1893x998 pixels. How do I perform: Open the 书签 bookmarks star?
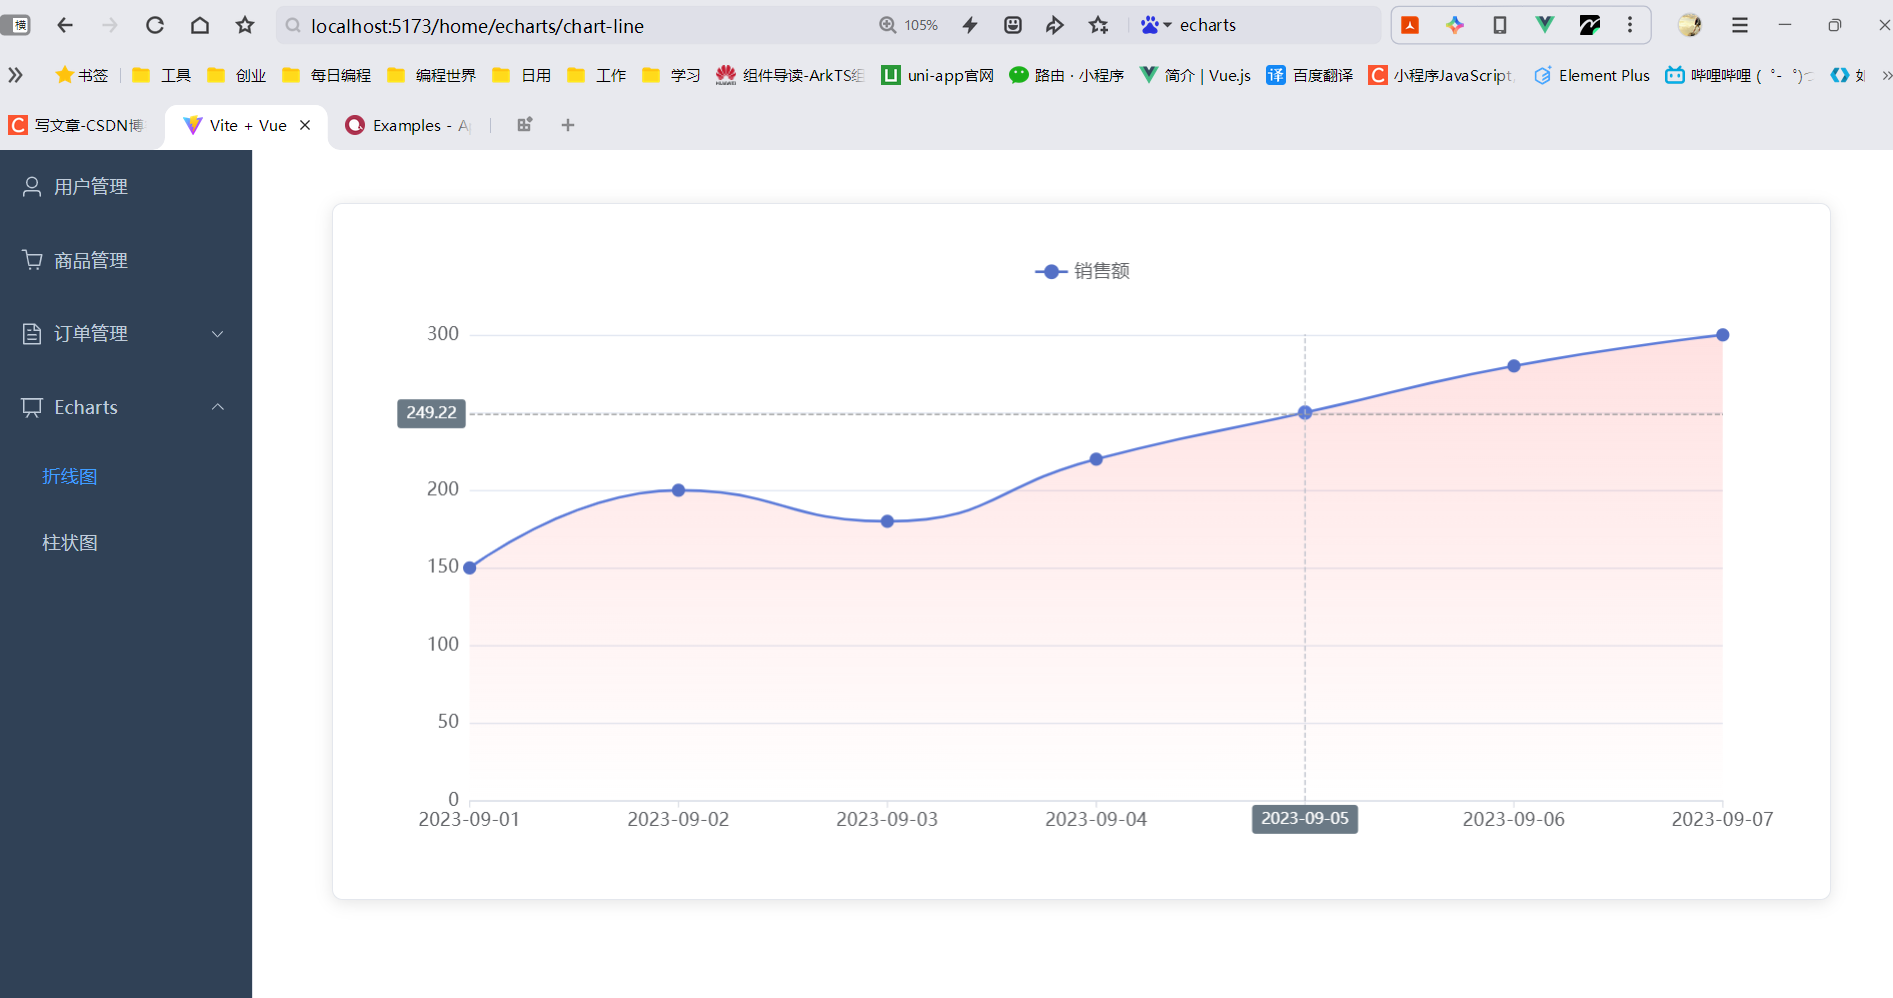point(81,75)
